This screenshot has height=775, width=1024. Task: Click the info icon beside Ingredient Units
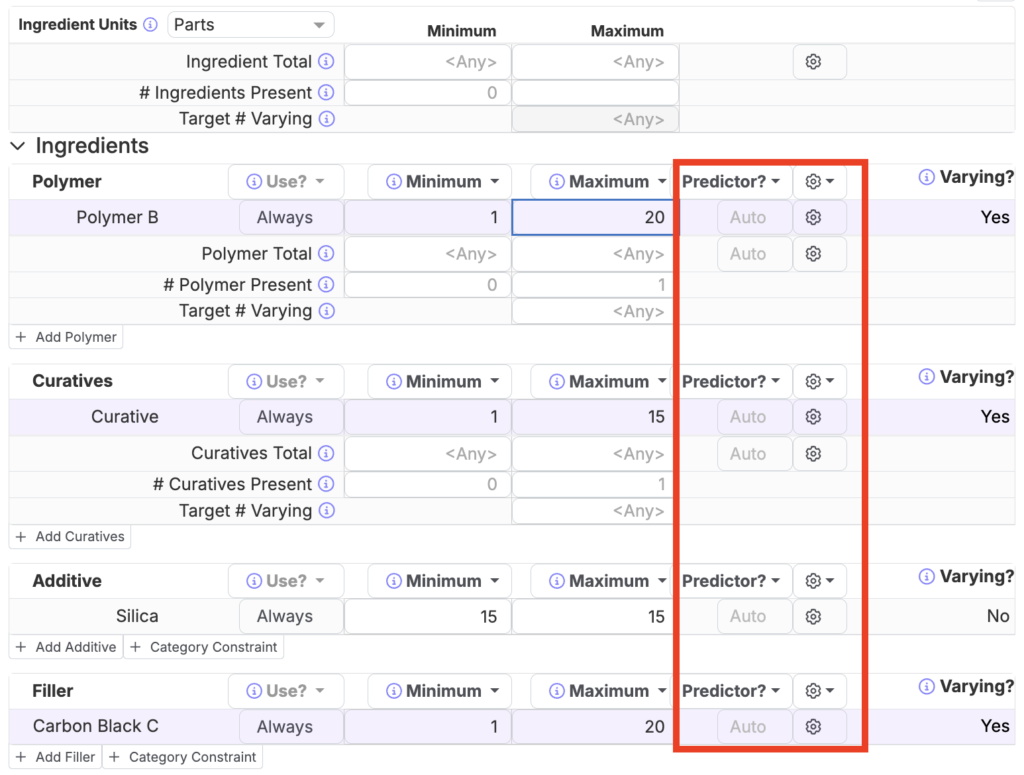[150, 25]
